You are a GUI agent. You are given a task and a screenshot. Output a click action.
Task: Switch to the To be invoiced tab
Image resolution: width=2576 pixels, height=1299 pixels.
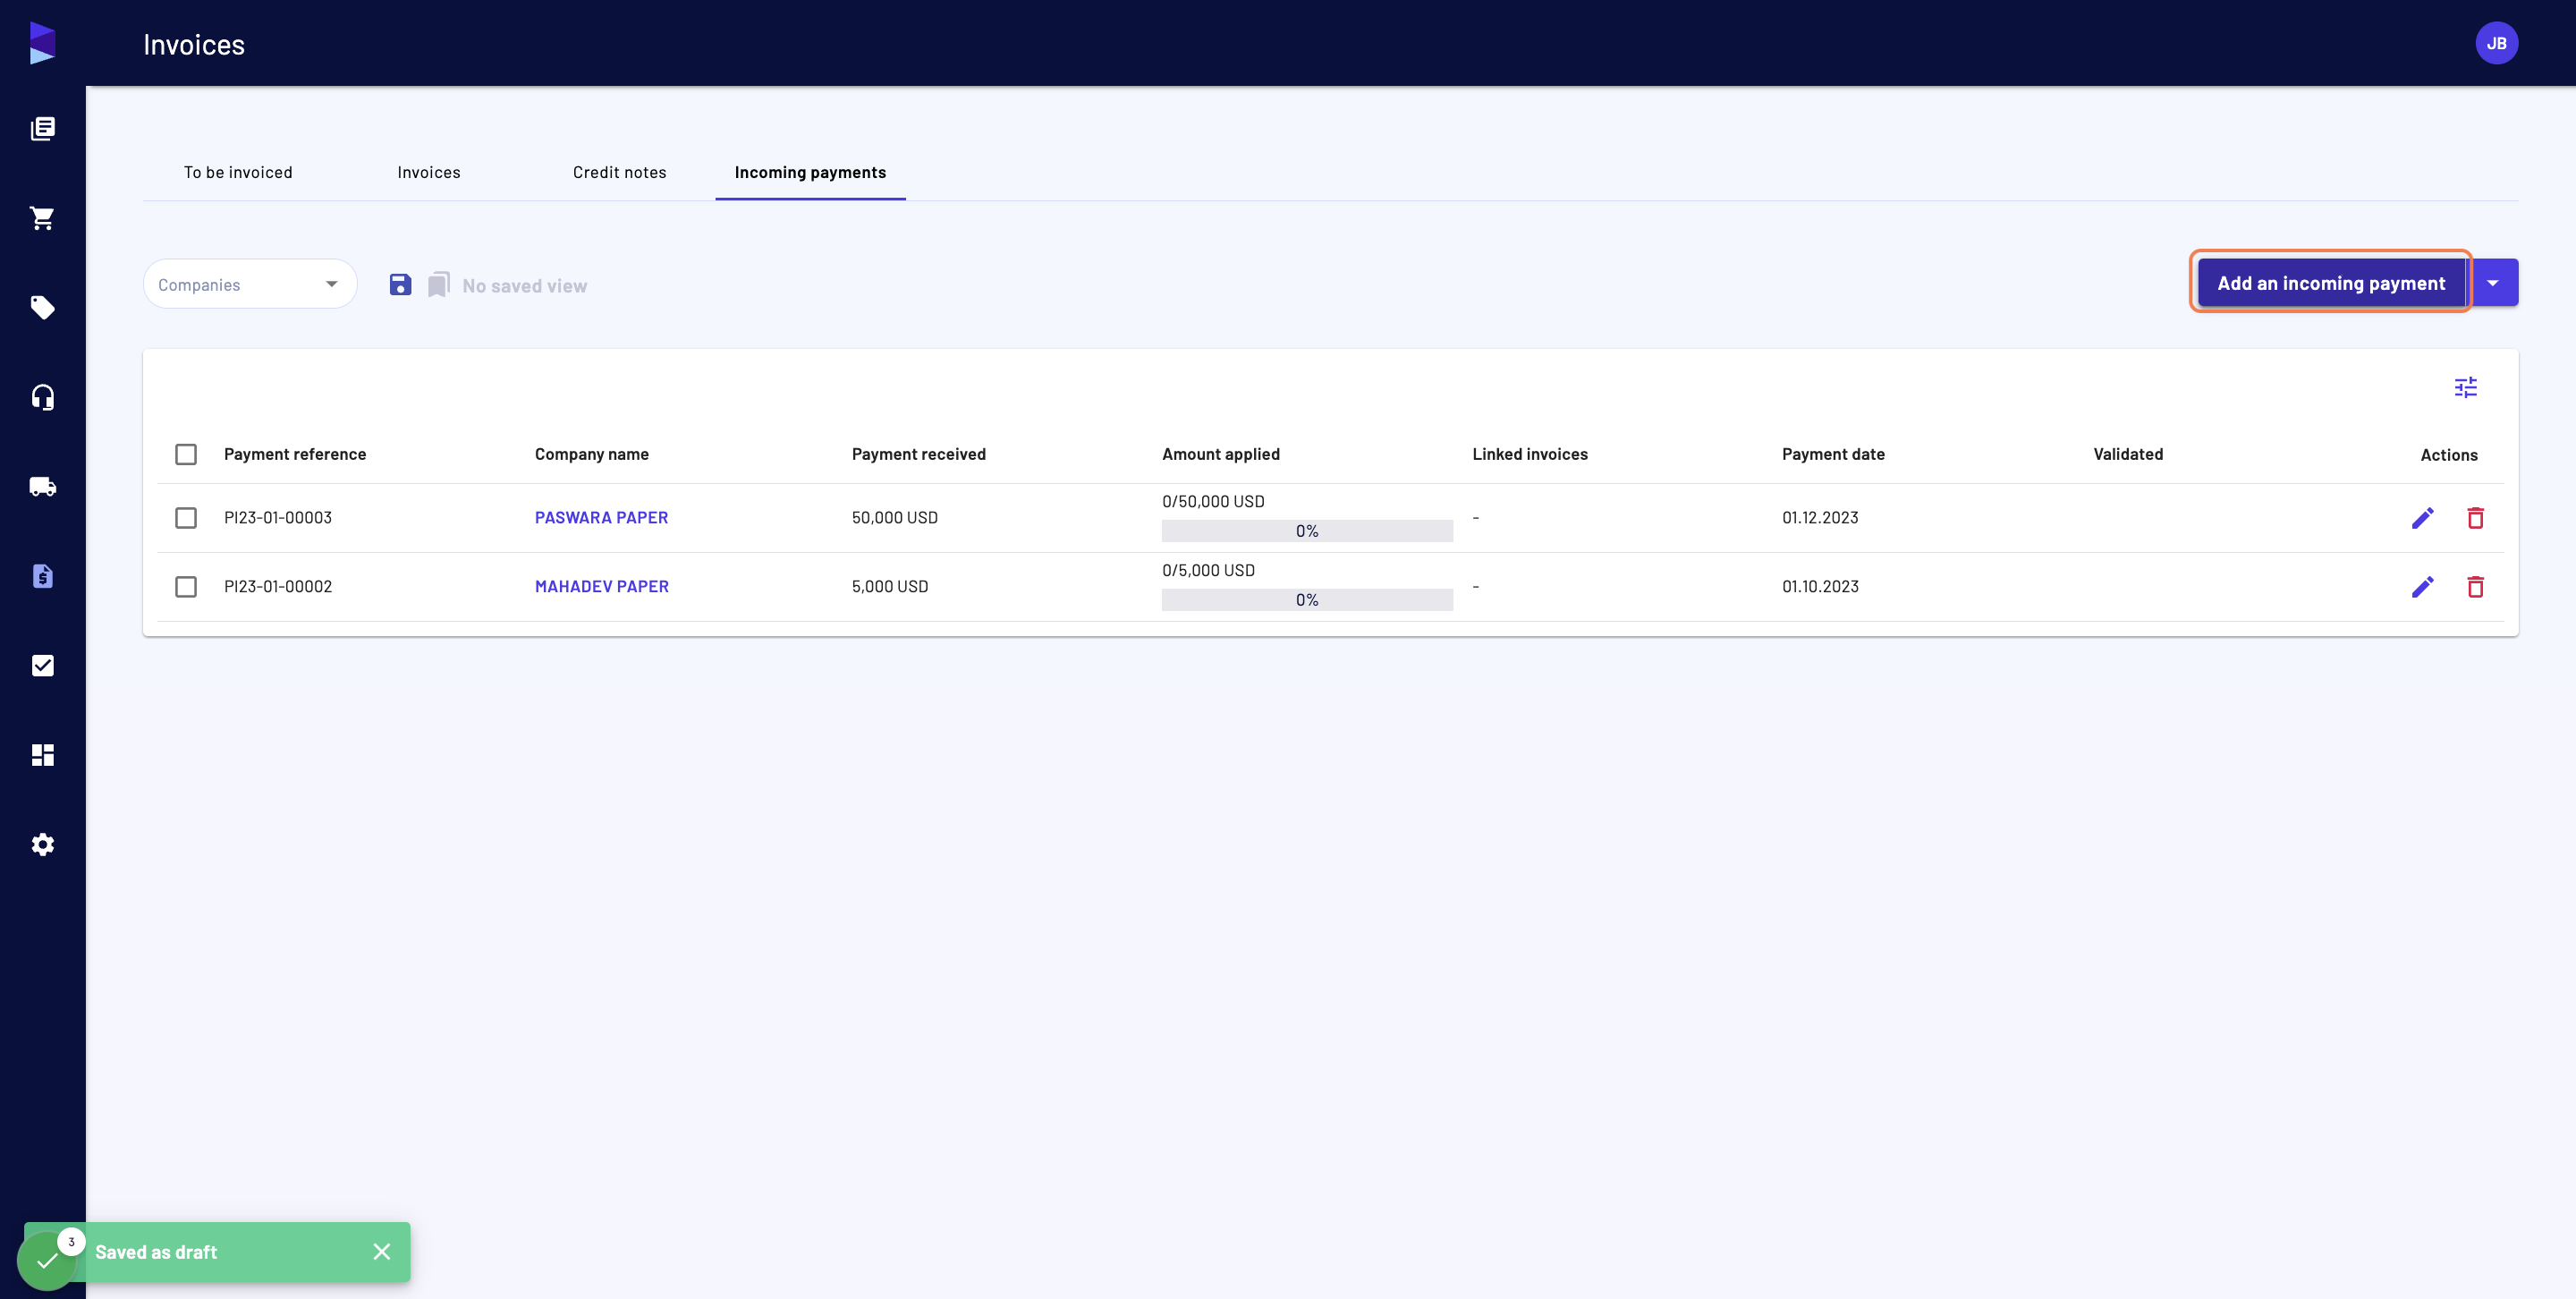238,172
